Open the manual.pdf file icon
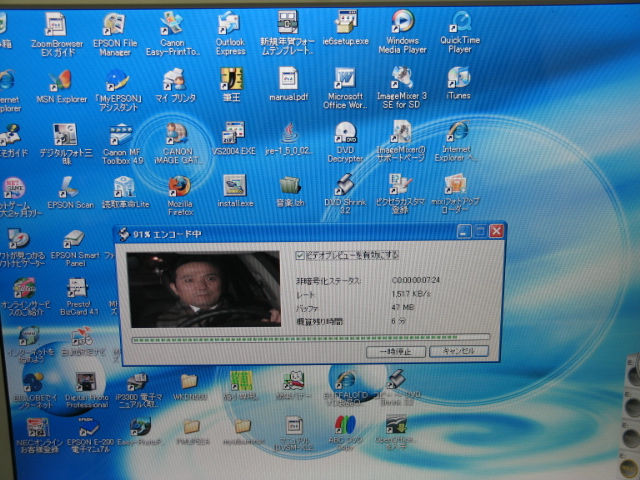Viewport: 640px width, 480px height. coord(288,79)
